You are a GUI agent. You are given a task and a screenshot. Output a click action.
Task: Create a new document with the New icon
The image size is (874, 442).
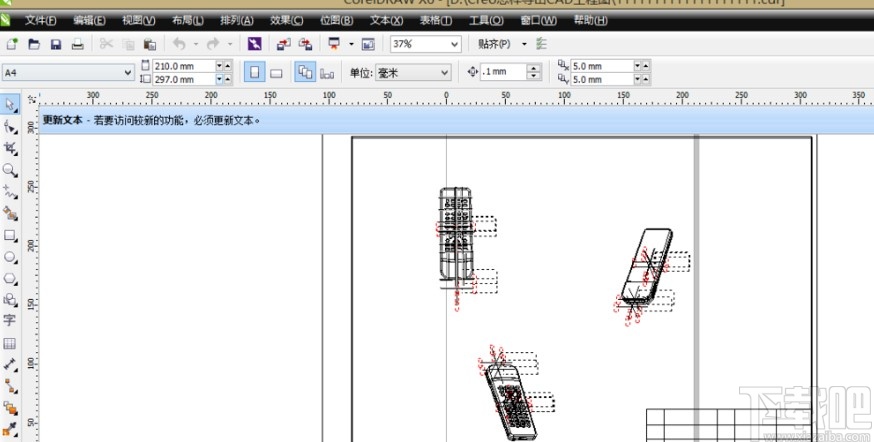pyautogui.click(x=12, y=44)
